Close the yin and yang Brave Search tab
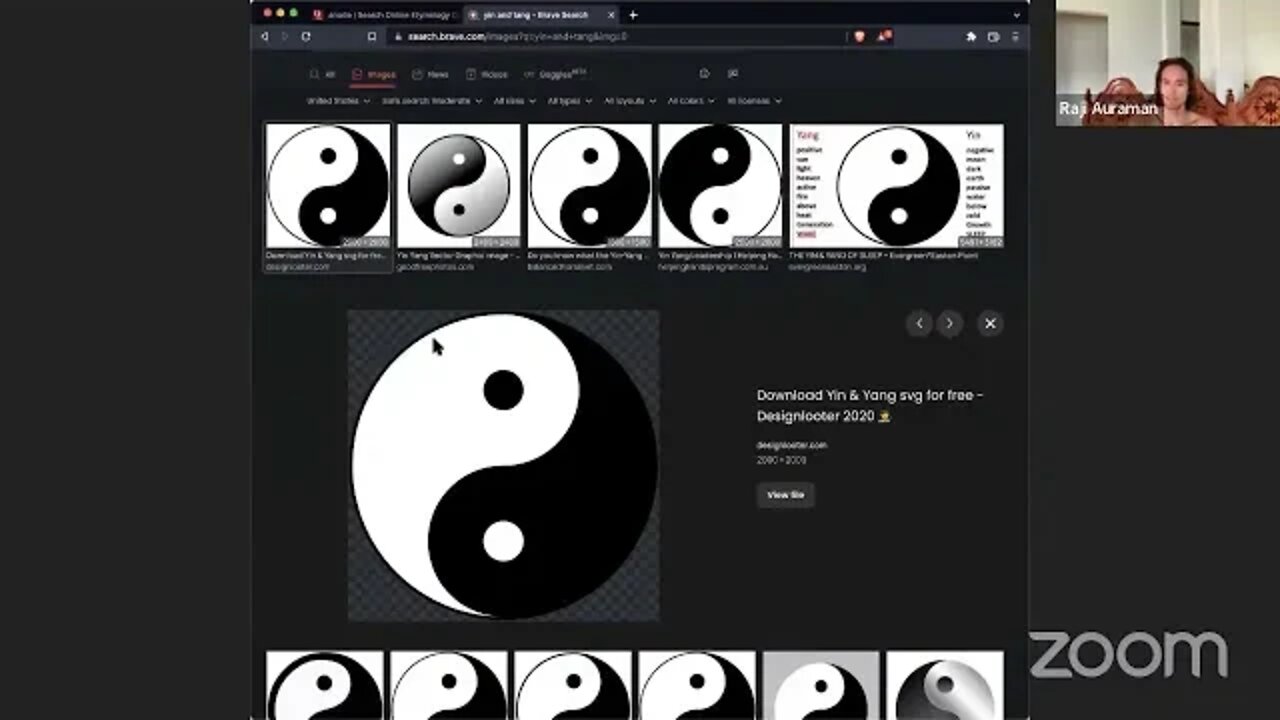This screenshot has height=720, width=1280. pos(611,15)
